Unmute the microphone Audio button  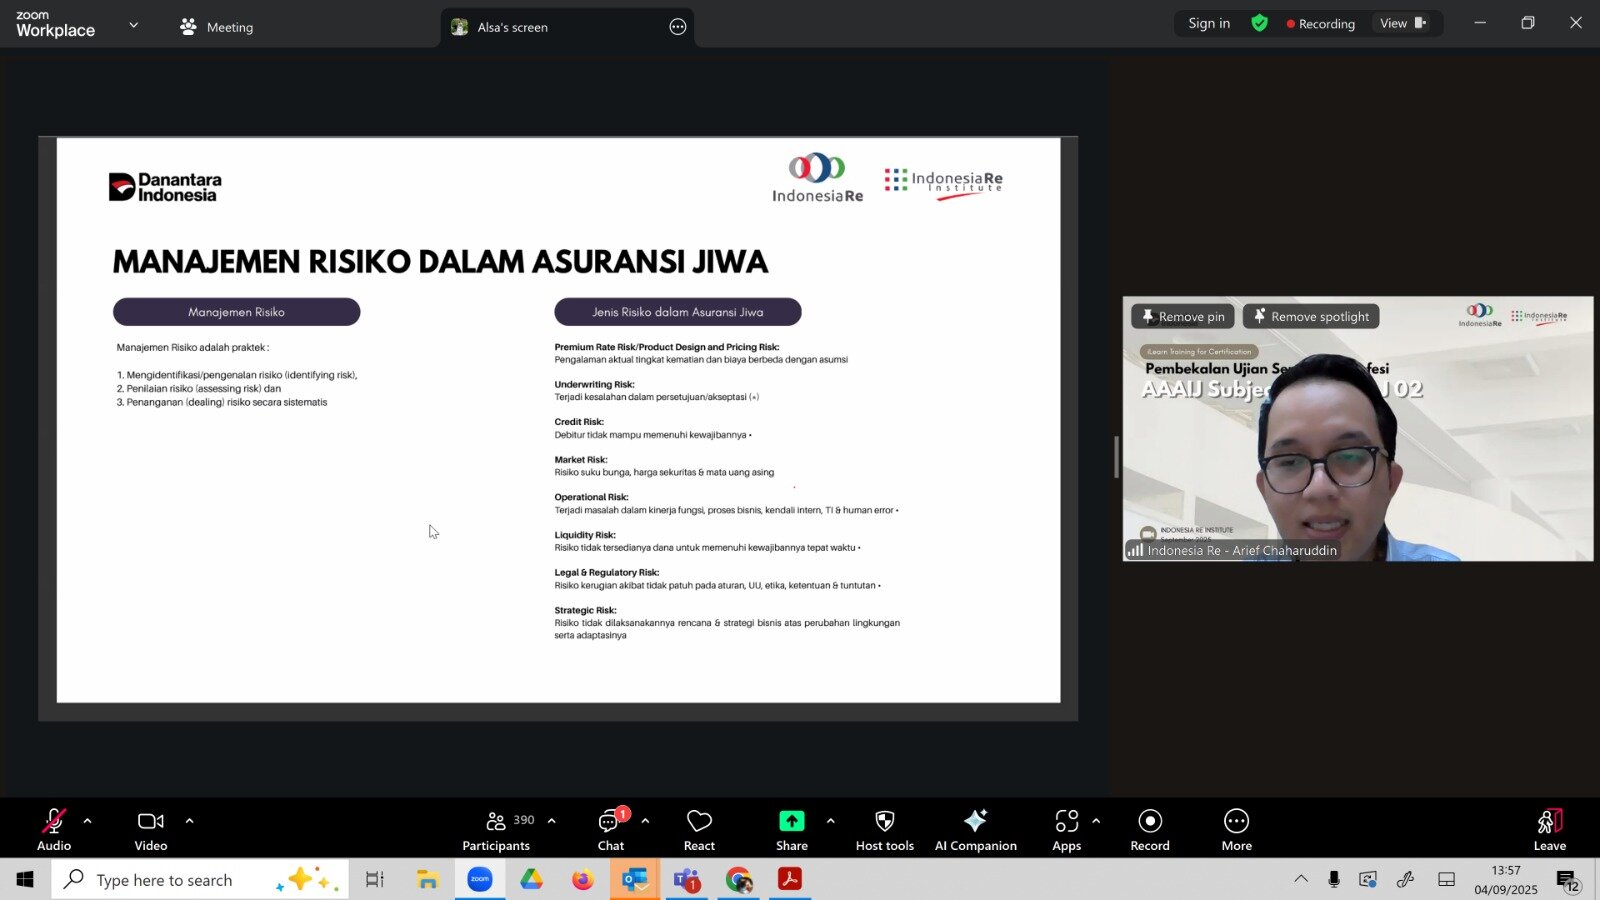(x=54, y=822)
